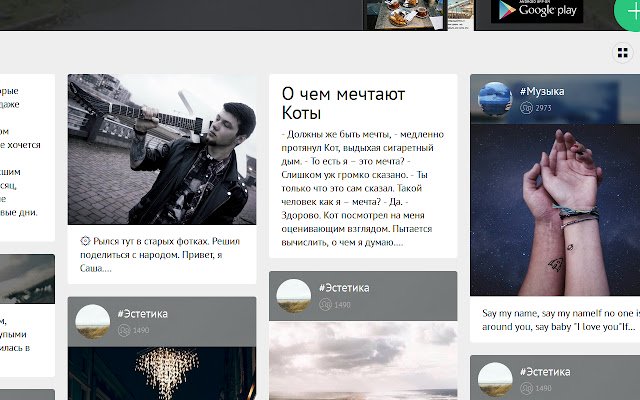Click the excerpt beginning "Должны же быть мечты"

[x=363, y=188]
